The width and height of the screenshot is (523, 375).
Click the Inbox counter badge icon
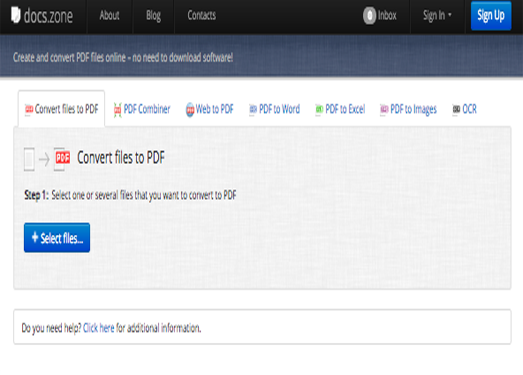pyautogui.click(x=369, y=15)
